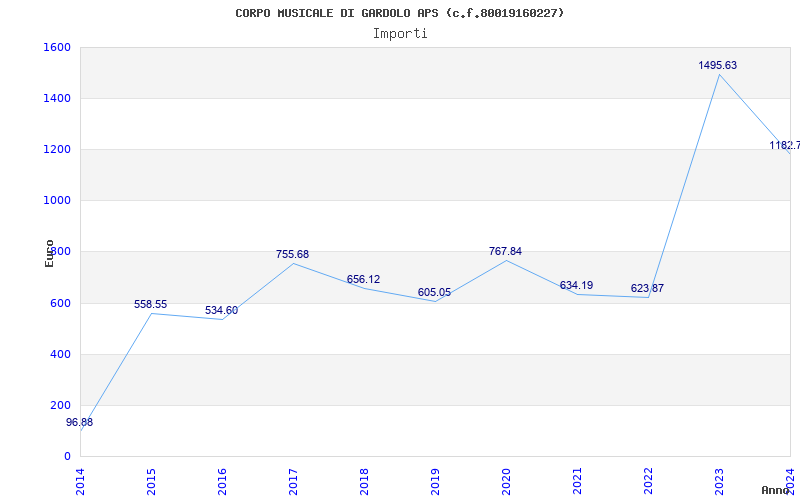Select the 1000 y-axis value label

coord(57,201)
